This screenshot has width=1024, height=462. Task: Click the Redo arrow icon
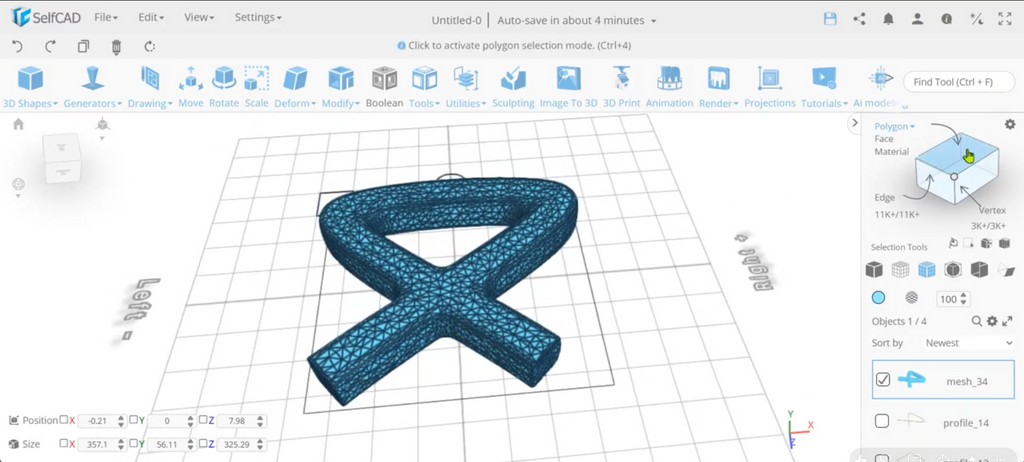coord(50,46)
